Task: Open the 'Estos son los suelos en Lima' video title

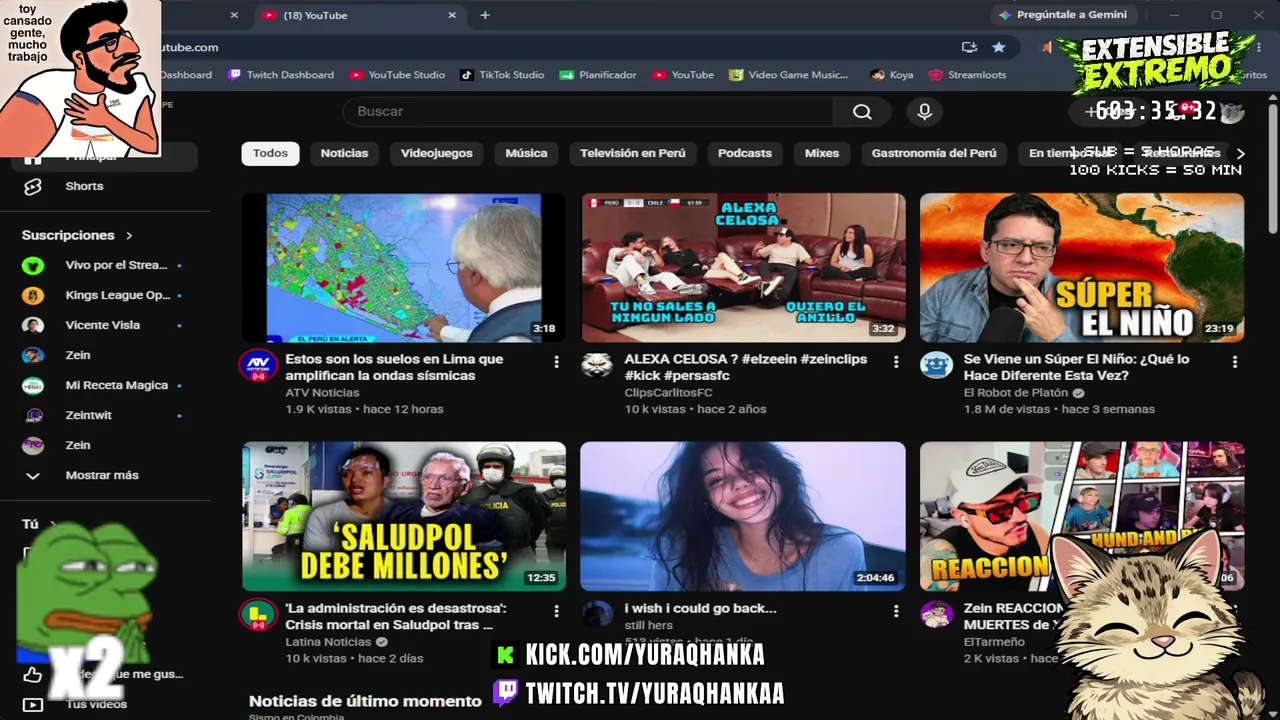Action: [x=394, y=367]
